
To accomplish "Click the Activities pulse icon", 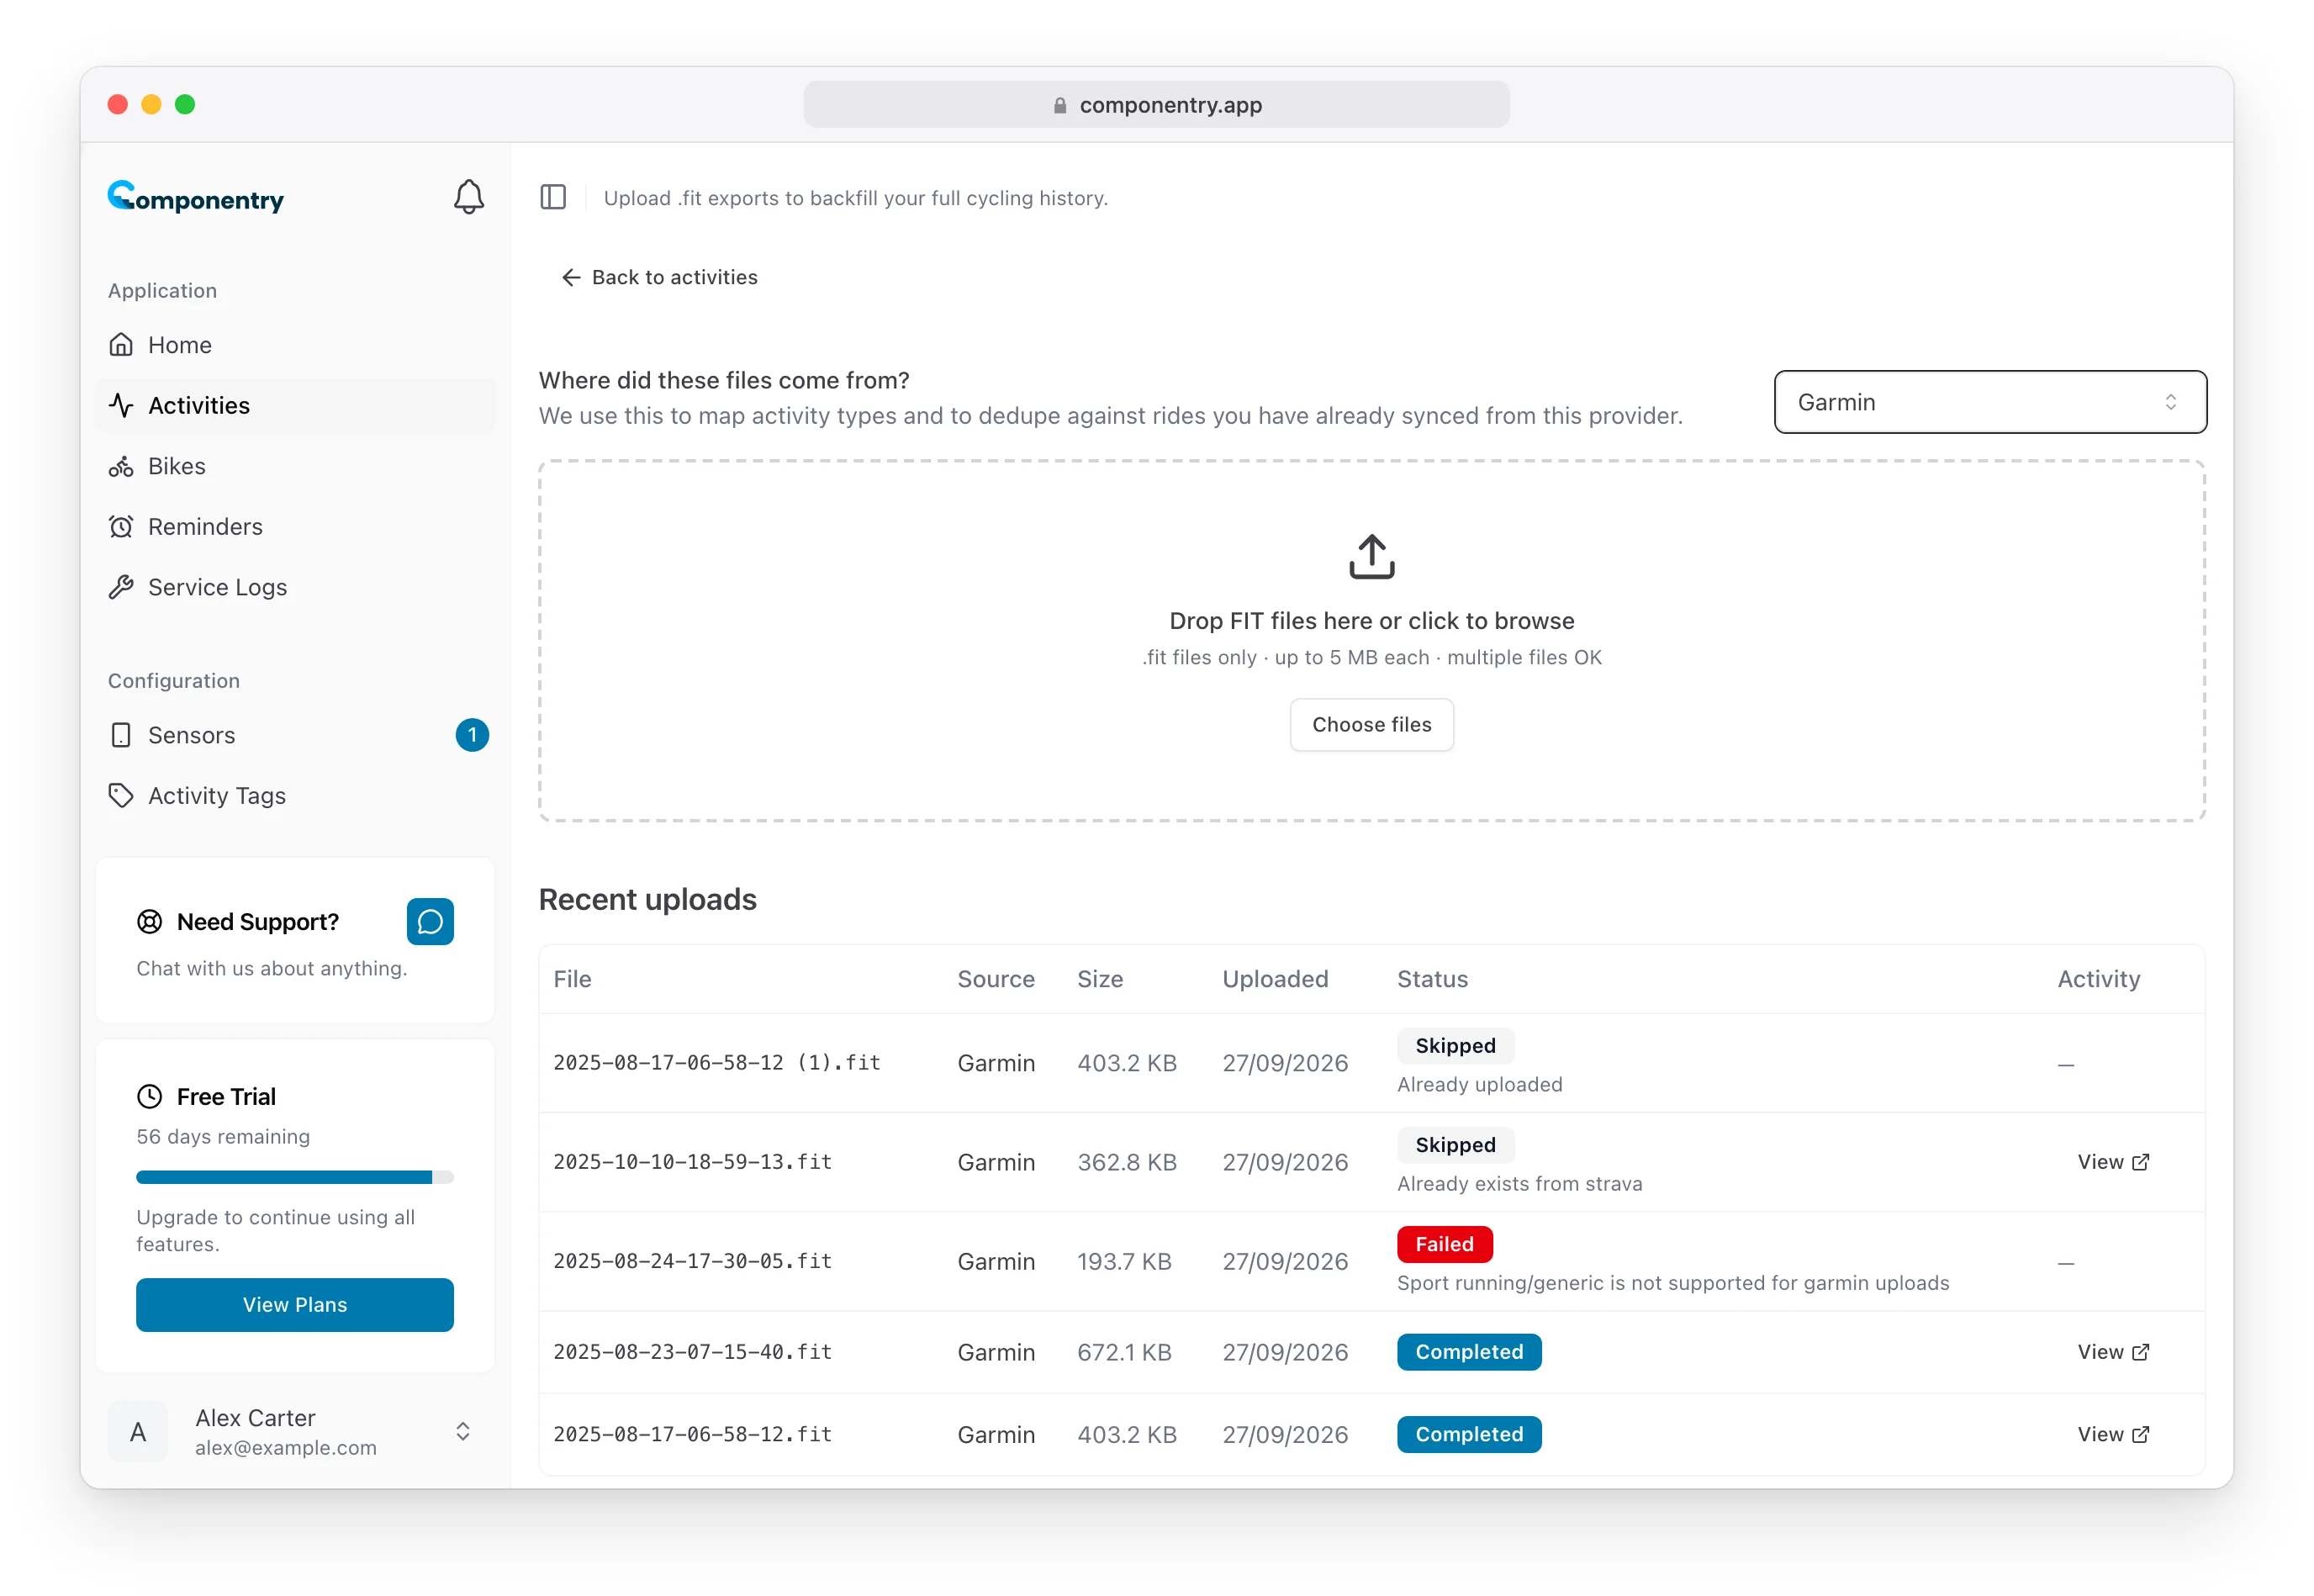I will (x=121, y=405).
